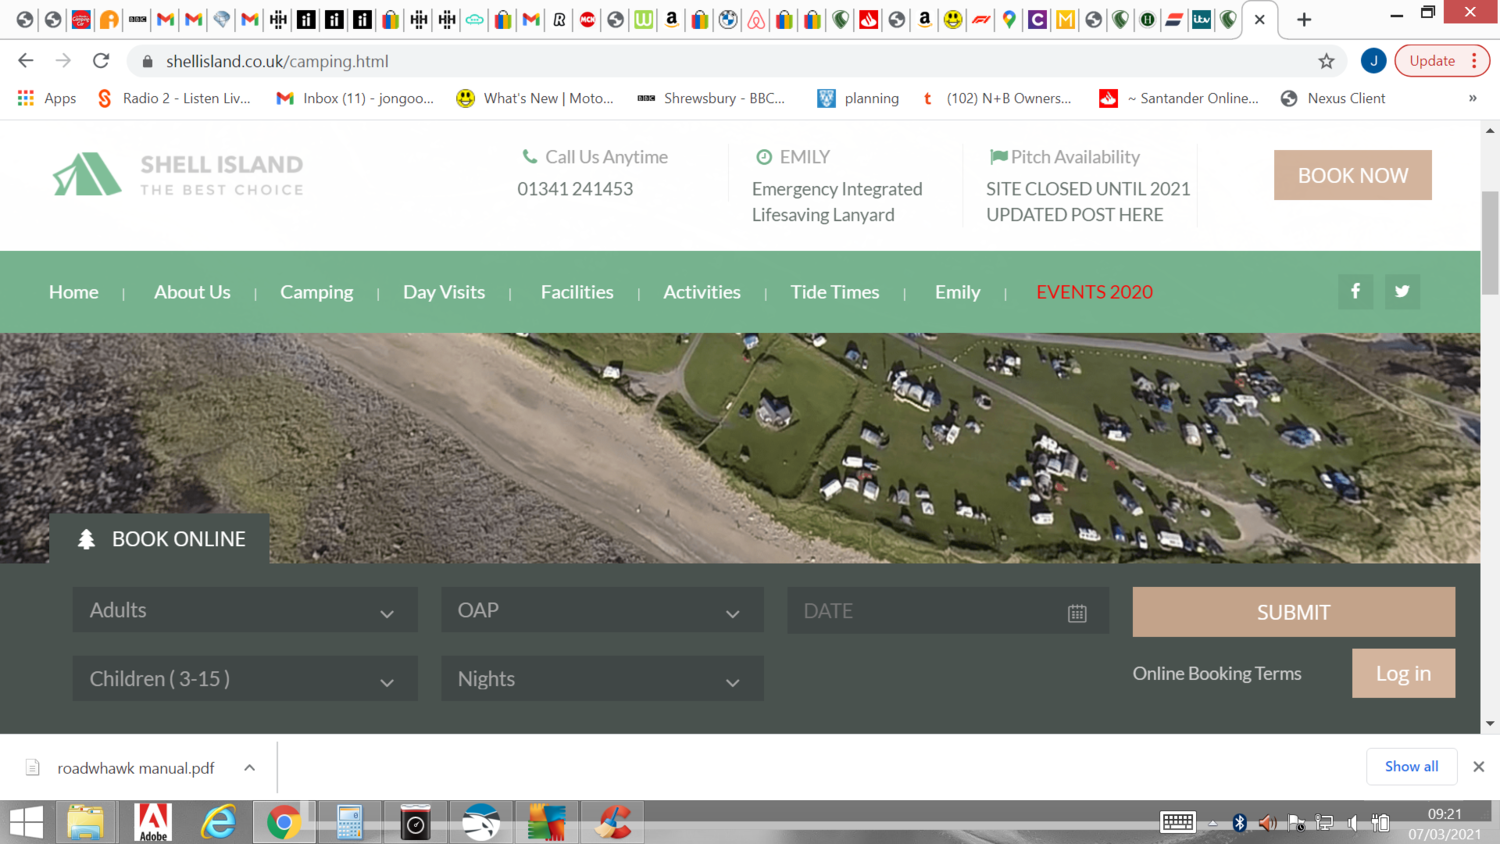This screenshot has width=1500, height=844.
Task: Switch to the Santander tab
Action: (869, 19)
